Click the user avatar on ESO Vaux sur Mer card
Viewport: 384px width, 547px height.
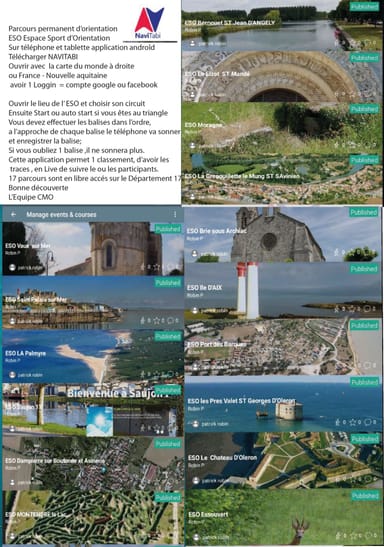13,268
